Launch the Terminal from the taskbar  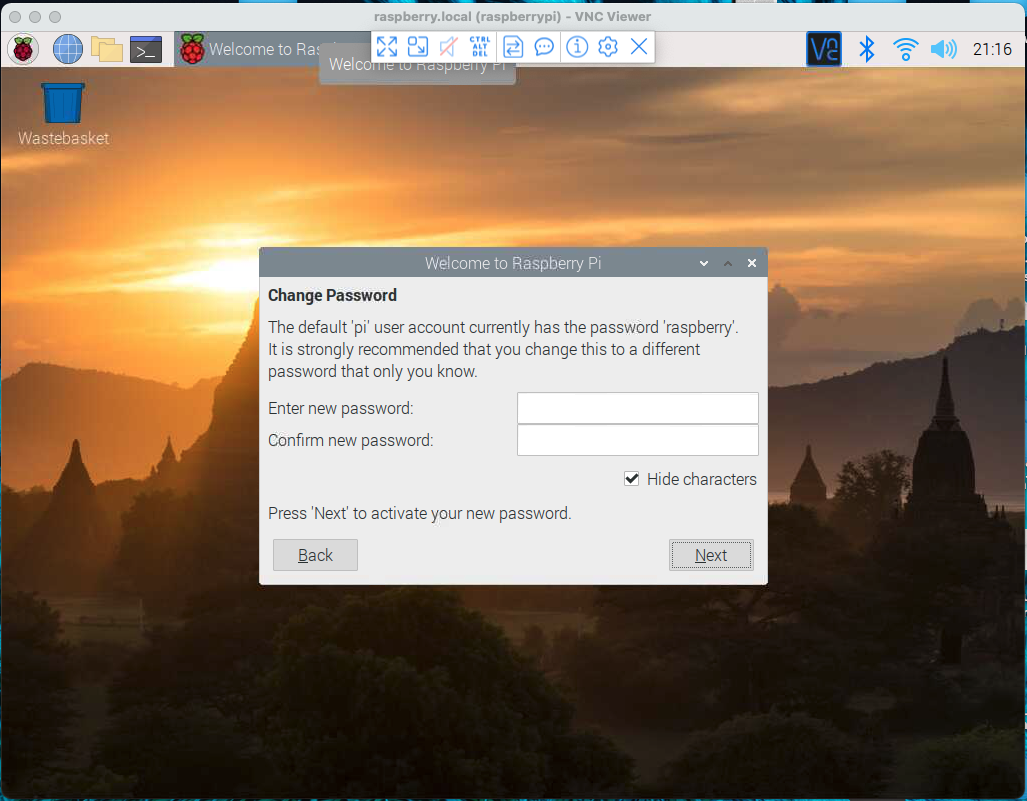pyautogui.click(x=146, y=49)
